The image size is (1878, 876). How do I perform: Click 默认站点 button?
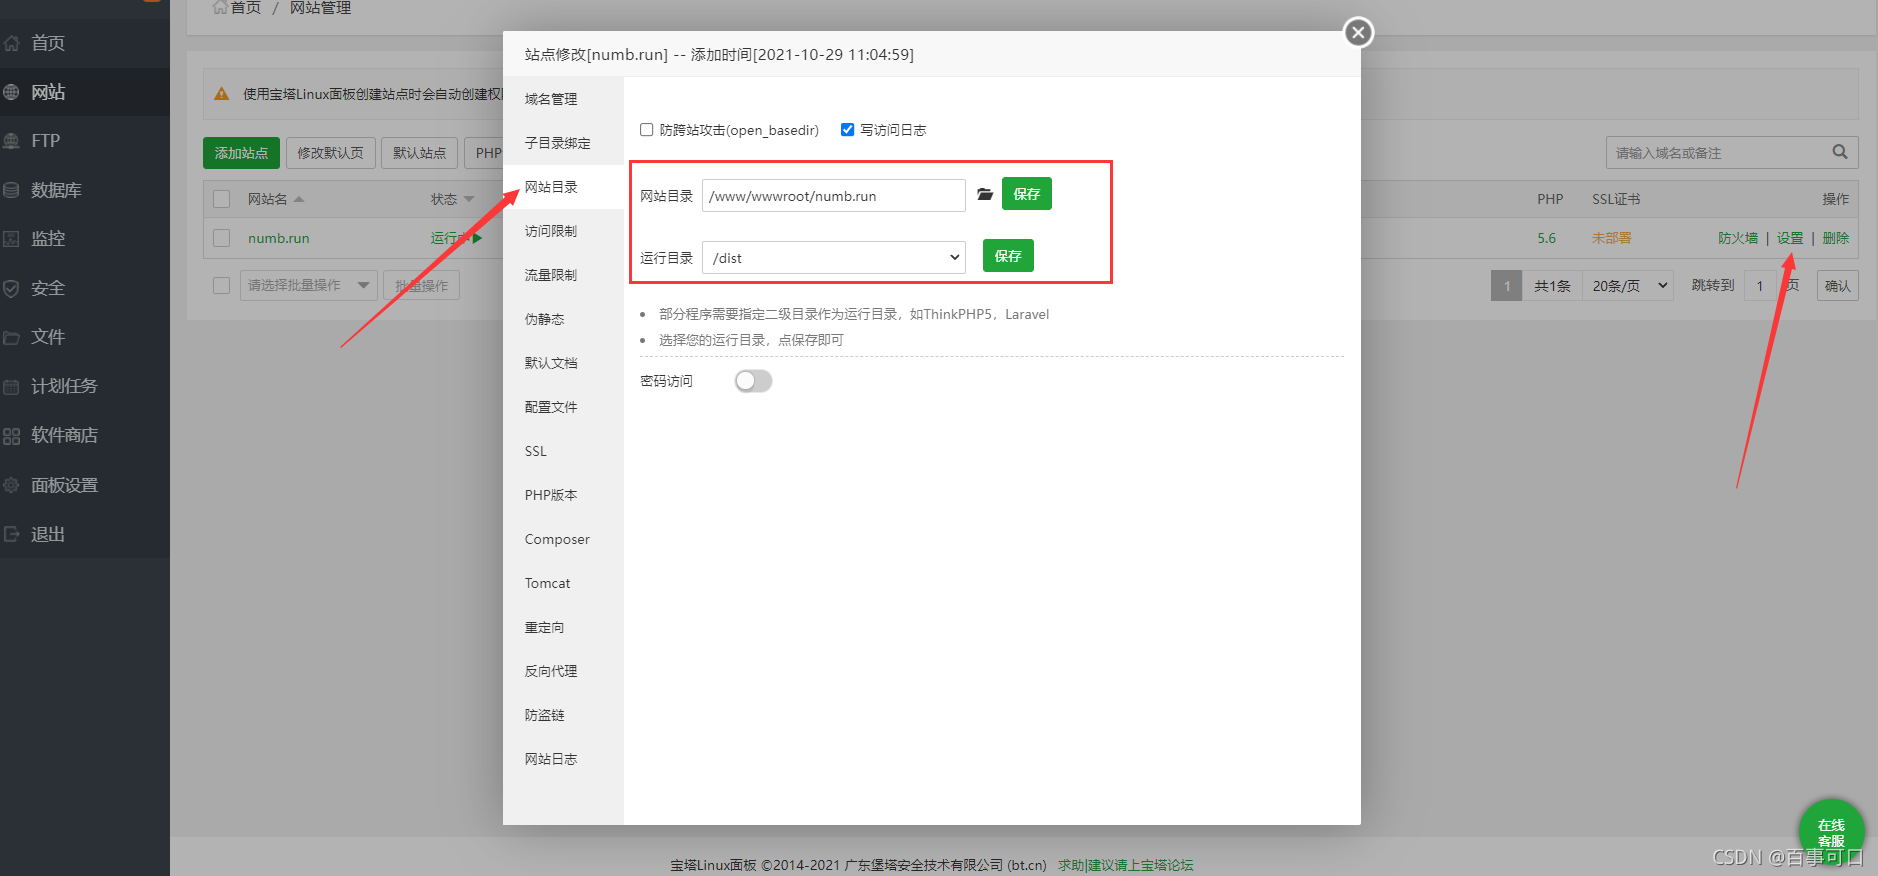419,153
